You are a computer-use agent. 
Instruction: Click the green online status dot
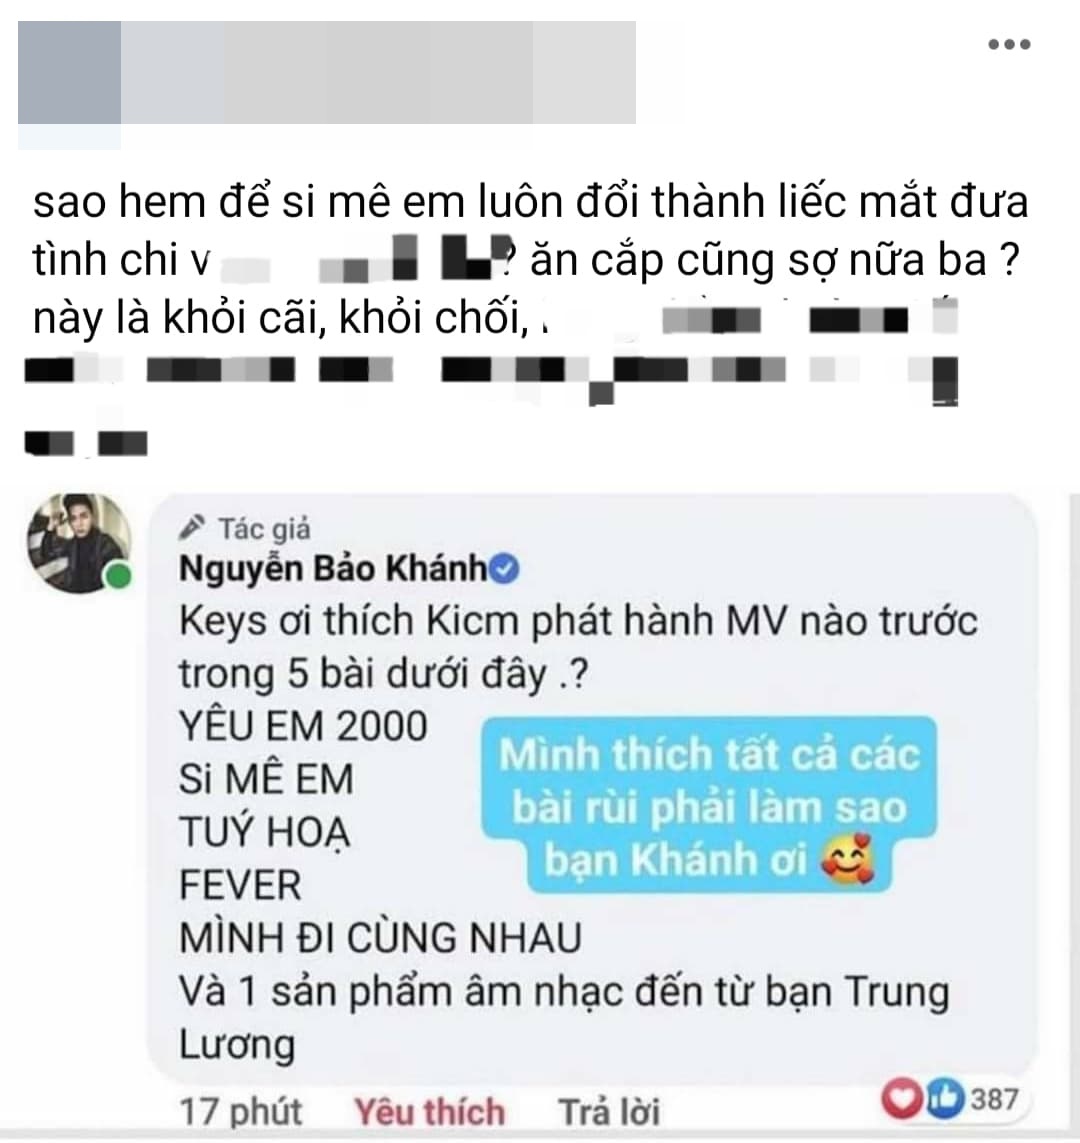click(118, 576)
